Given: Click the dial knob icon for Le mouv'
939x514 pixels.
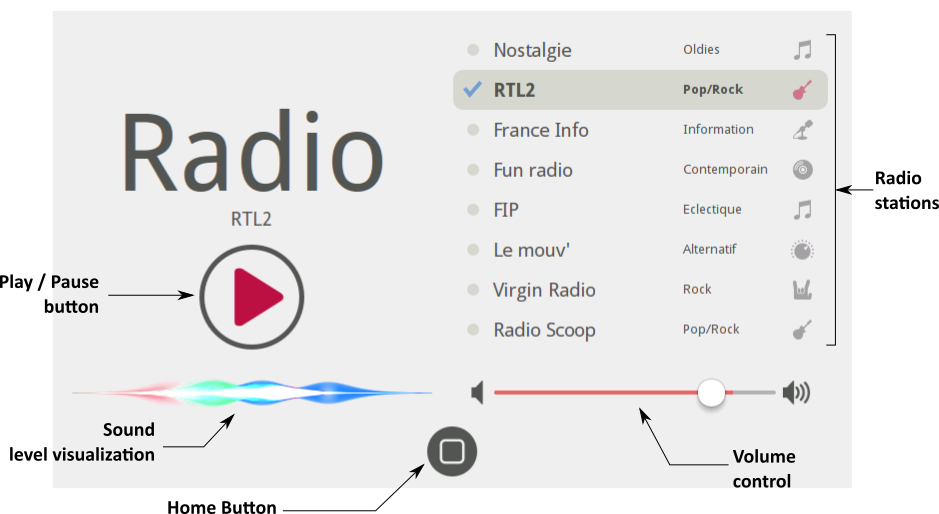Looking at the screenshot, I should 802,250.
